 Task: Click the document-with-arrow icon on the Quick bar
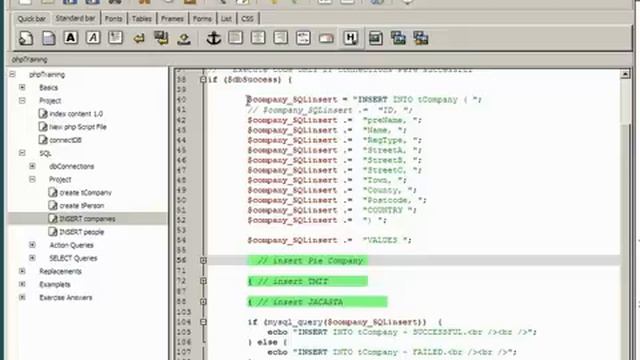coord(26,38)
